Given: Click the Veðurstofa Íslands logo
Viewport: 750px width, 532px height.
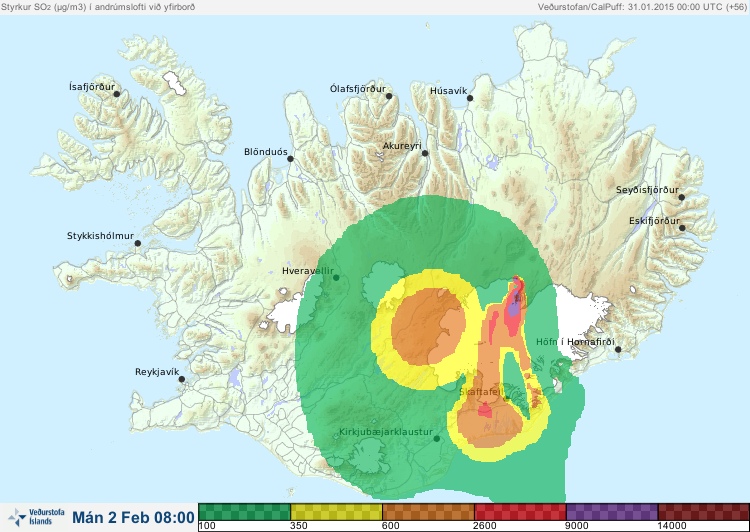Looking at the screenshot, I should 36,517.
